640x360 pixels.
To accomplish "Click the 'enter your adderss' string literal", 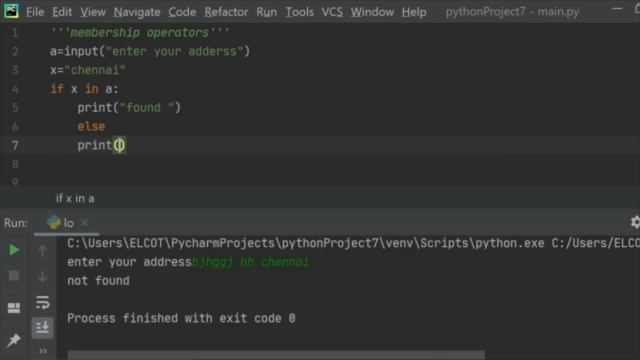I will [174, 51].
